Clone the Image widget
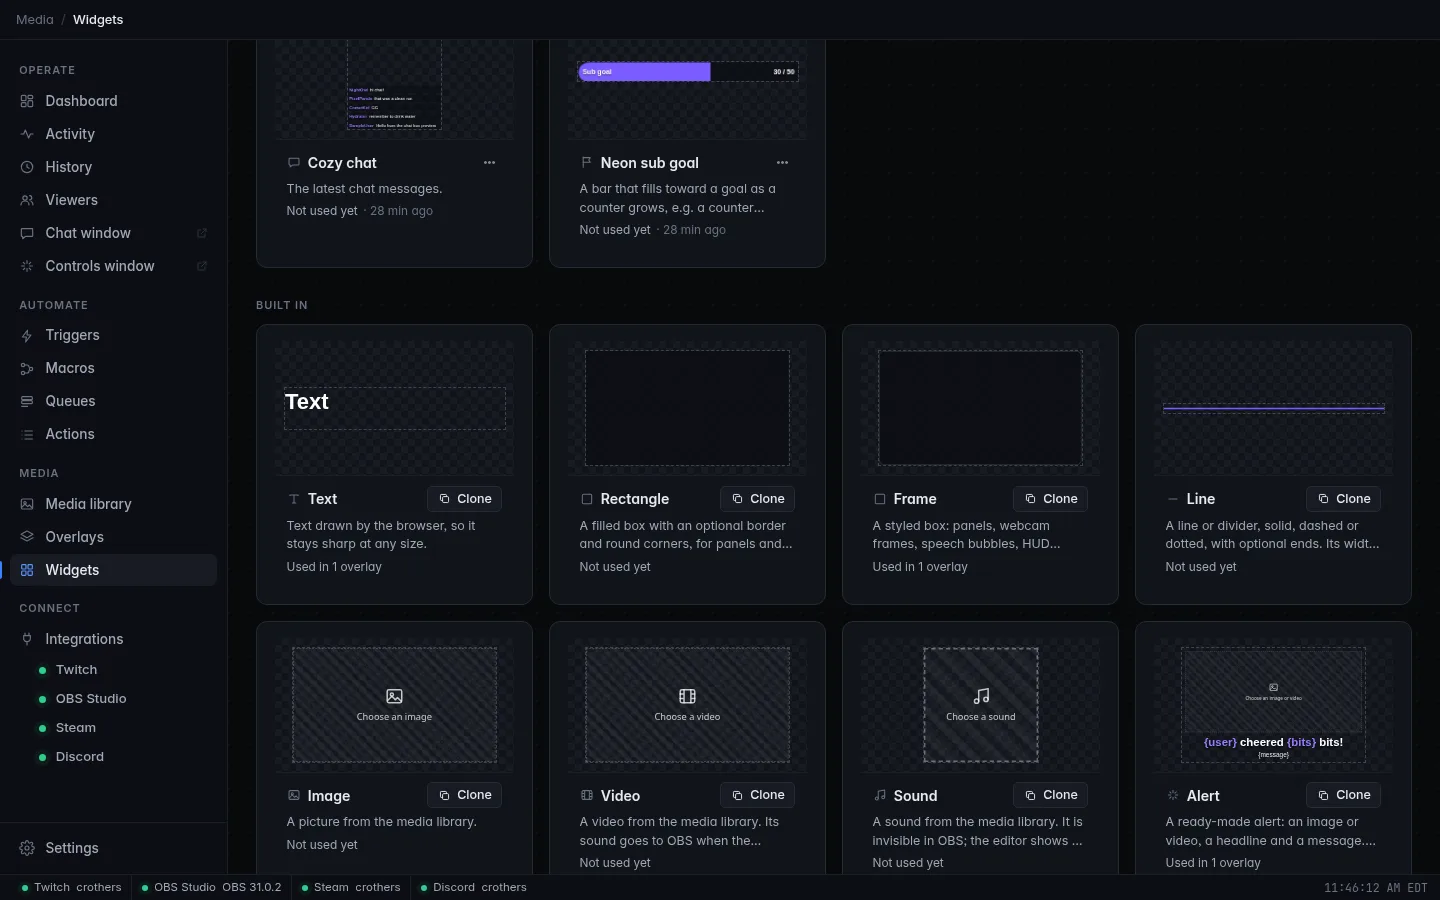This screenshot has height=900, width=1440. pos(465,795)
